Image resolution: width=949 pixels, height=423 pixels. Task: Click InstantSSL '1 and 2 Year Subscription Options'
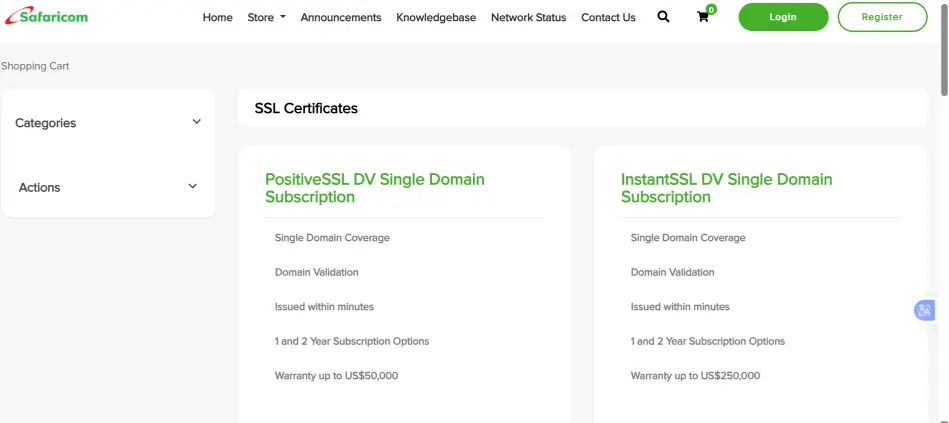tap(708, 341)
